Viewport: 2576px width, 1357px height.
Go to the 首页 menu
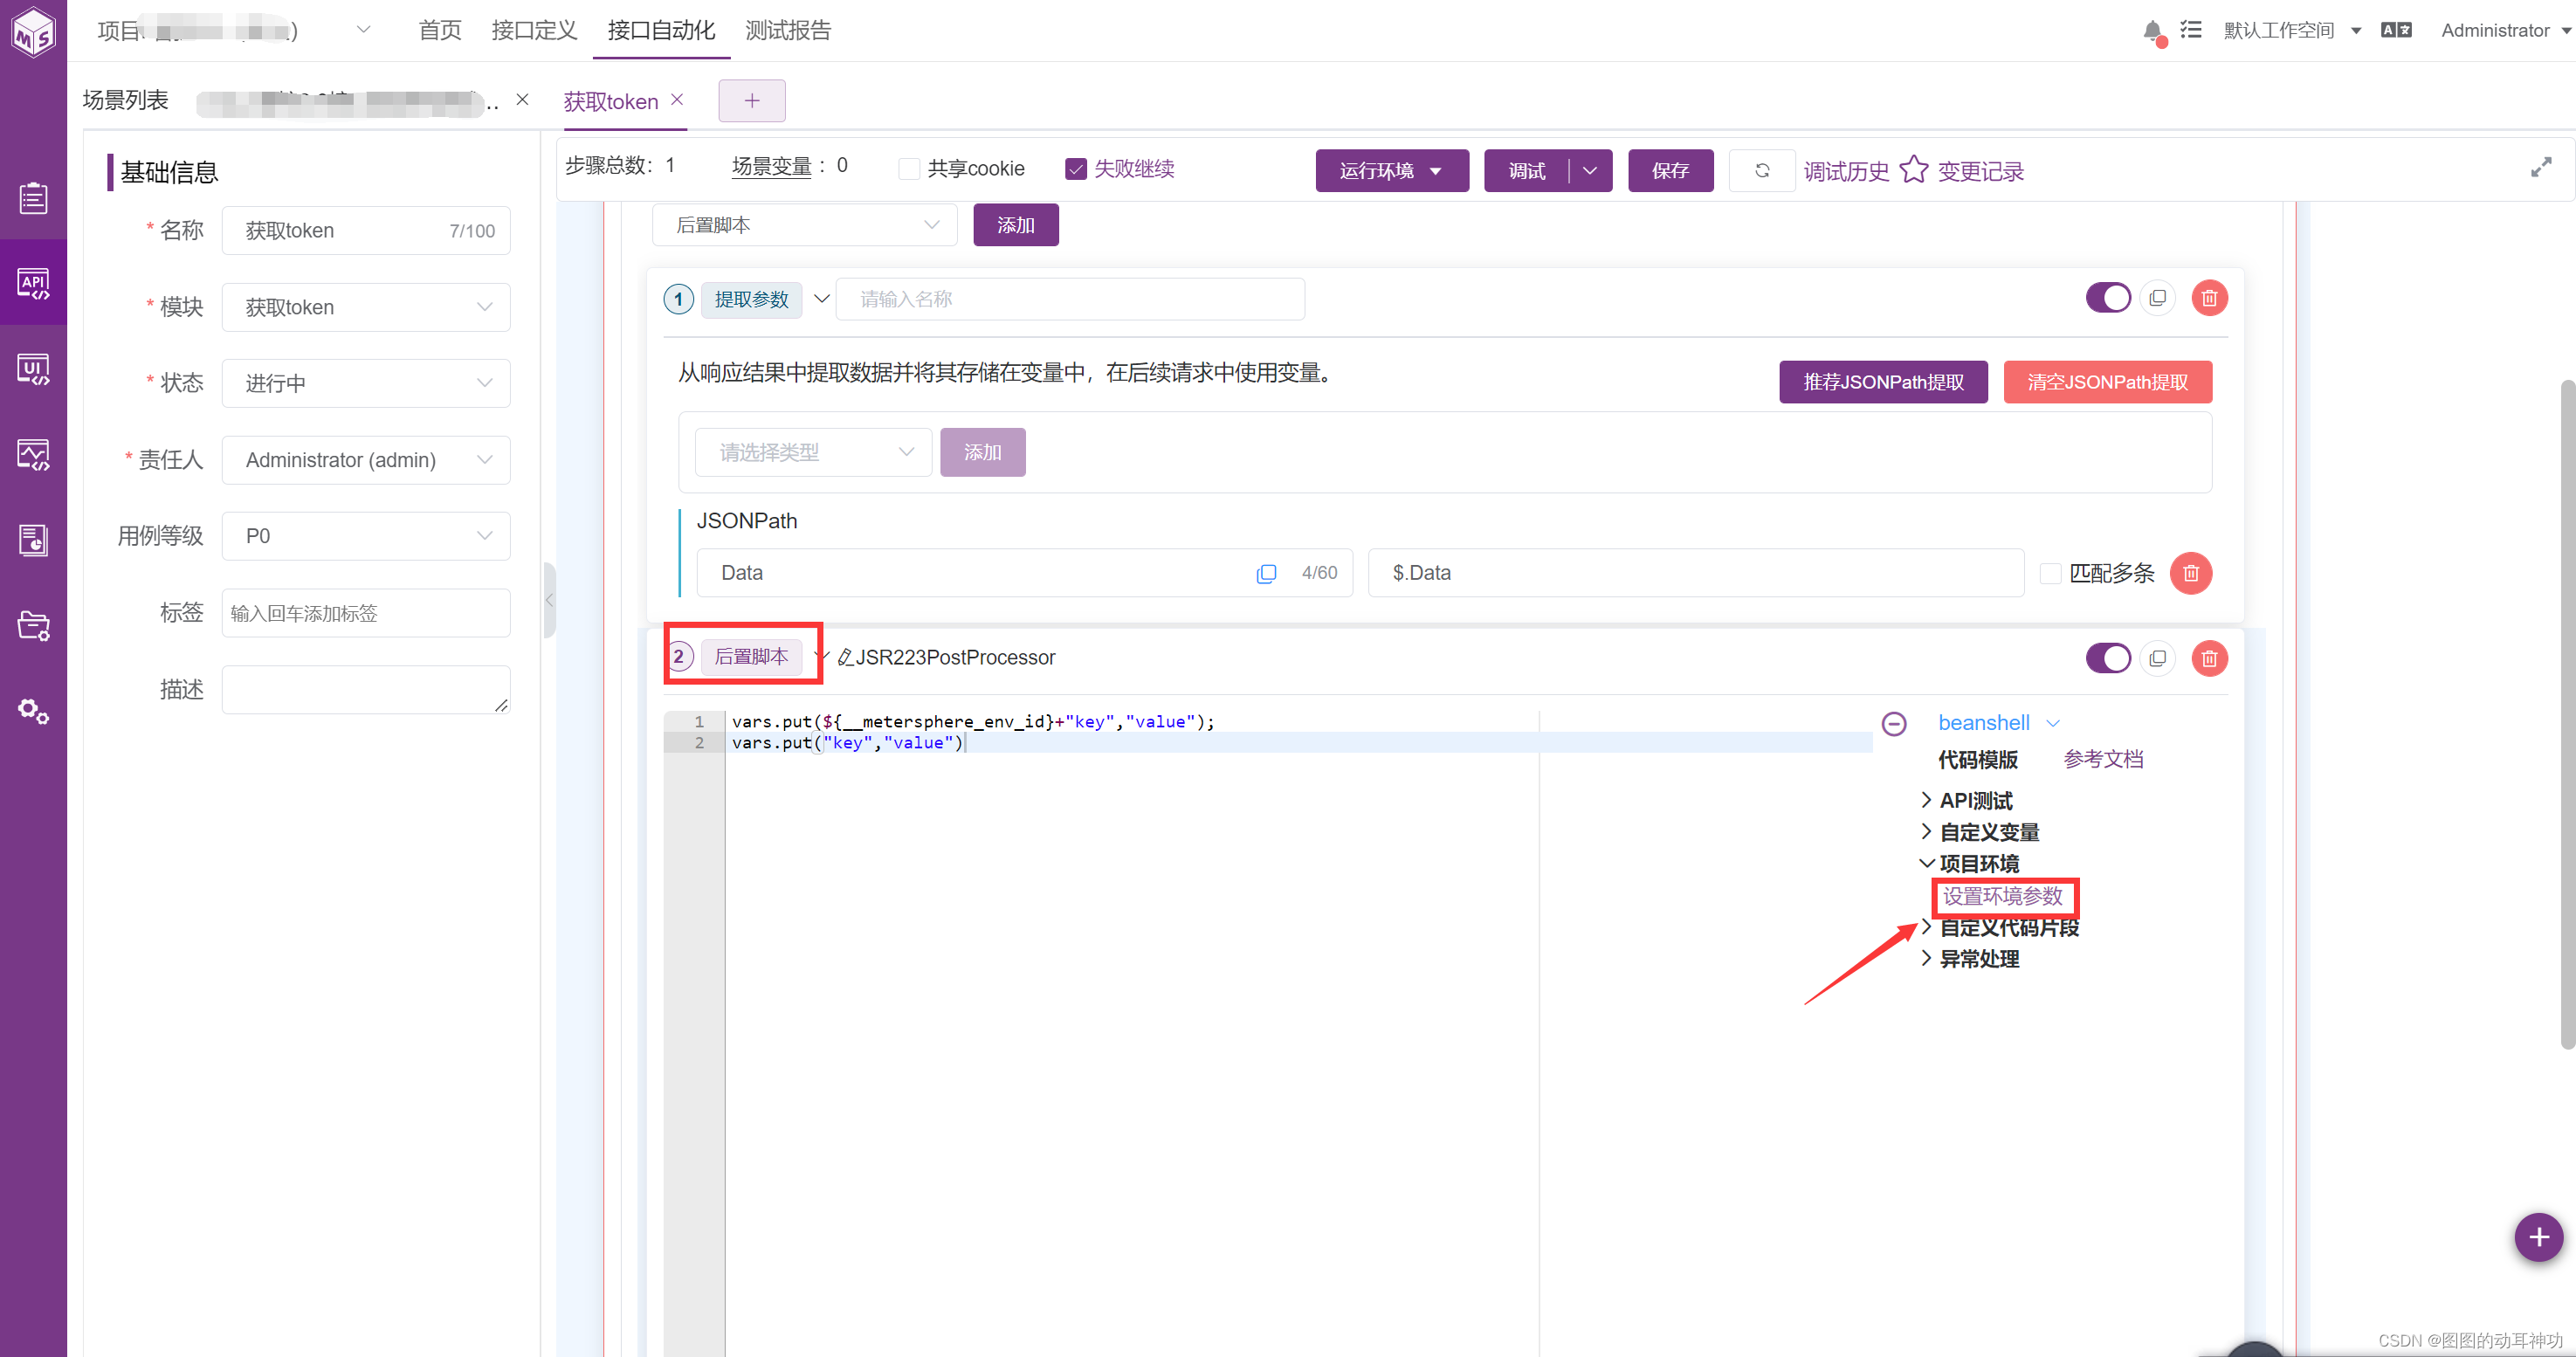(439, 30)
